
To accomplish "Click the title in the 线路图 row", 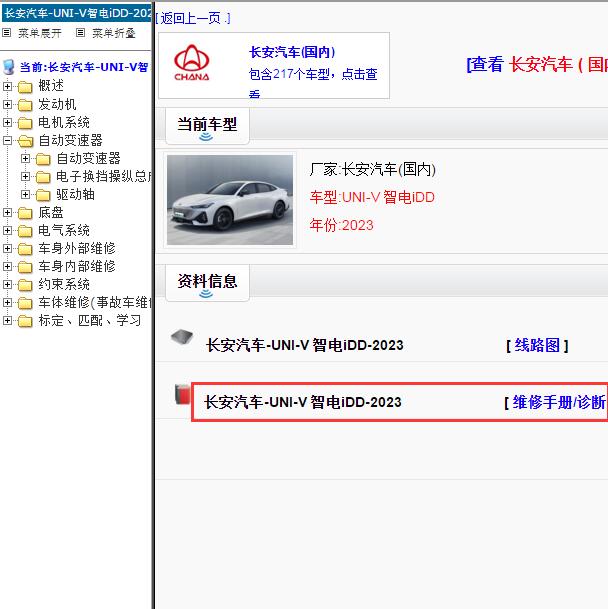I will [305, 345].
